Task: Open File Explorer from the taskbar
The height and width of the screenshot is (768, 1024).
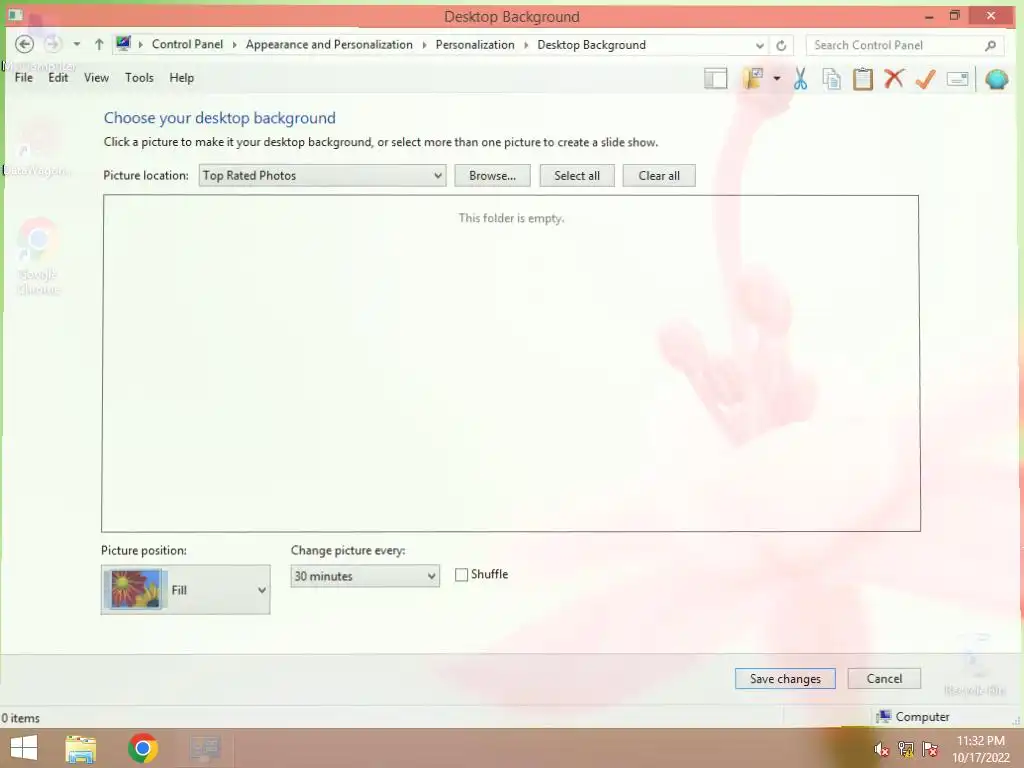Action: 81,749
